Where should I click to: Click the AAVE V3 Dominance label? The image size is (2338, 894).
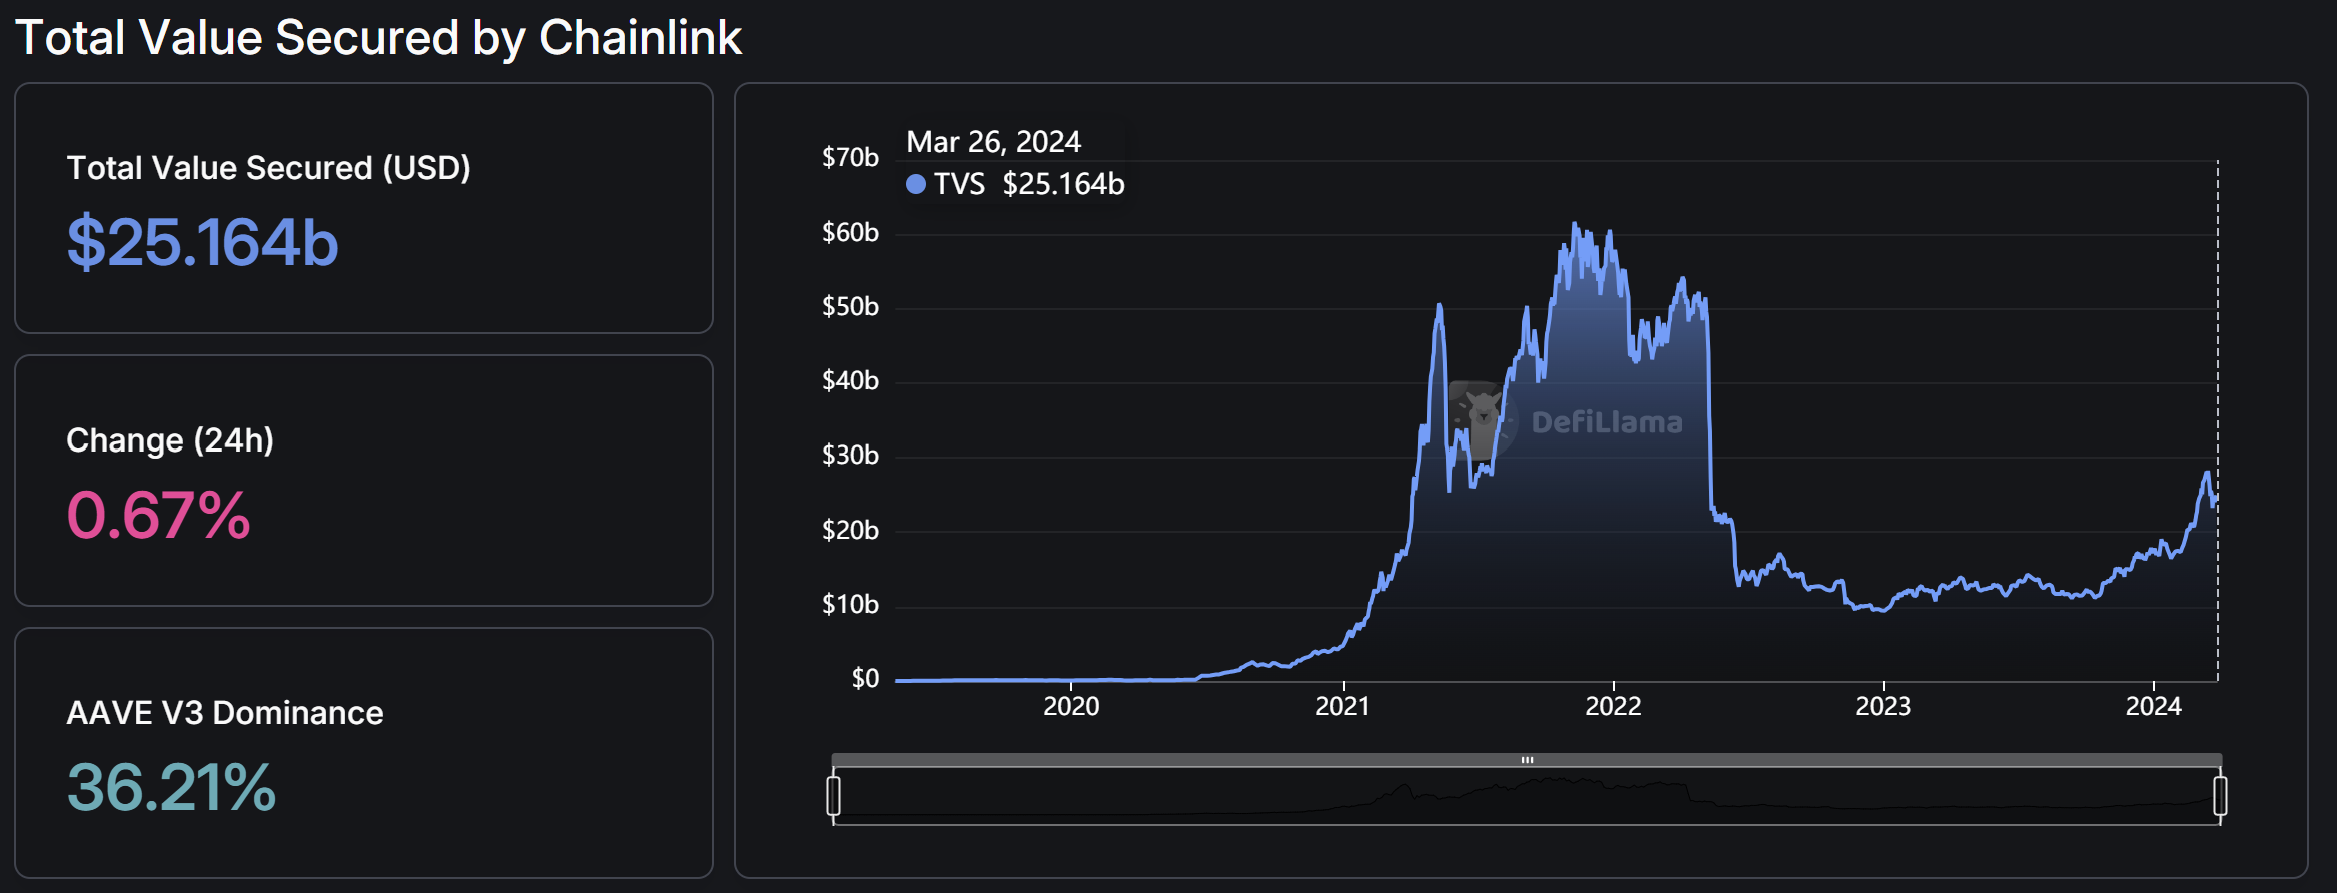[225, 712]
